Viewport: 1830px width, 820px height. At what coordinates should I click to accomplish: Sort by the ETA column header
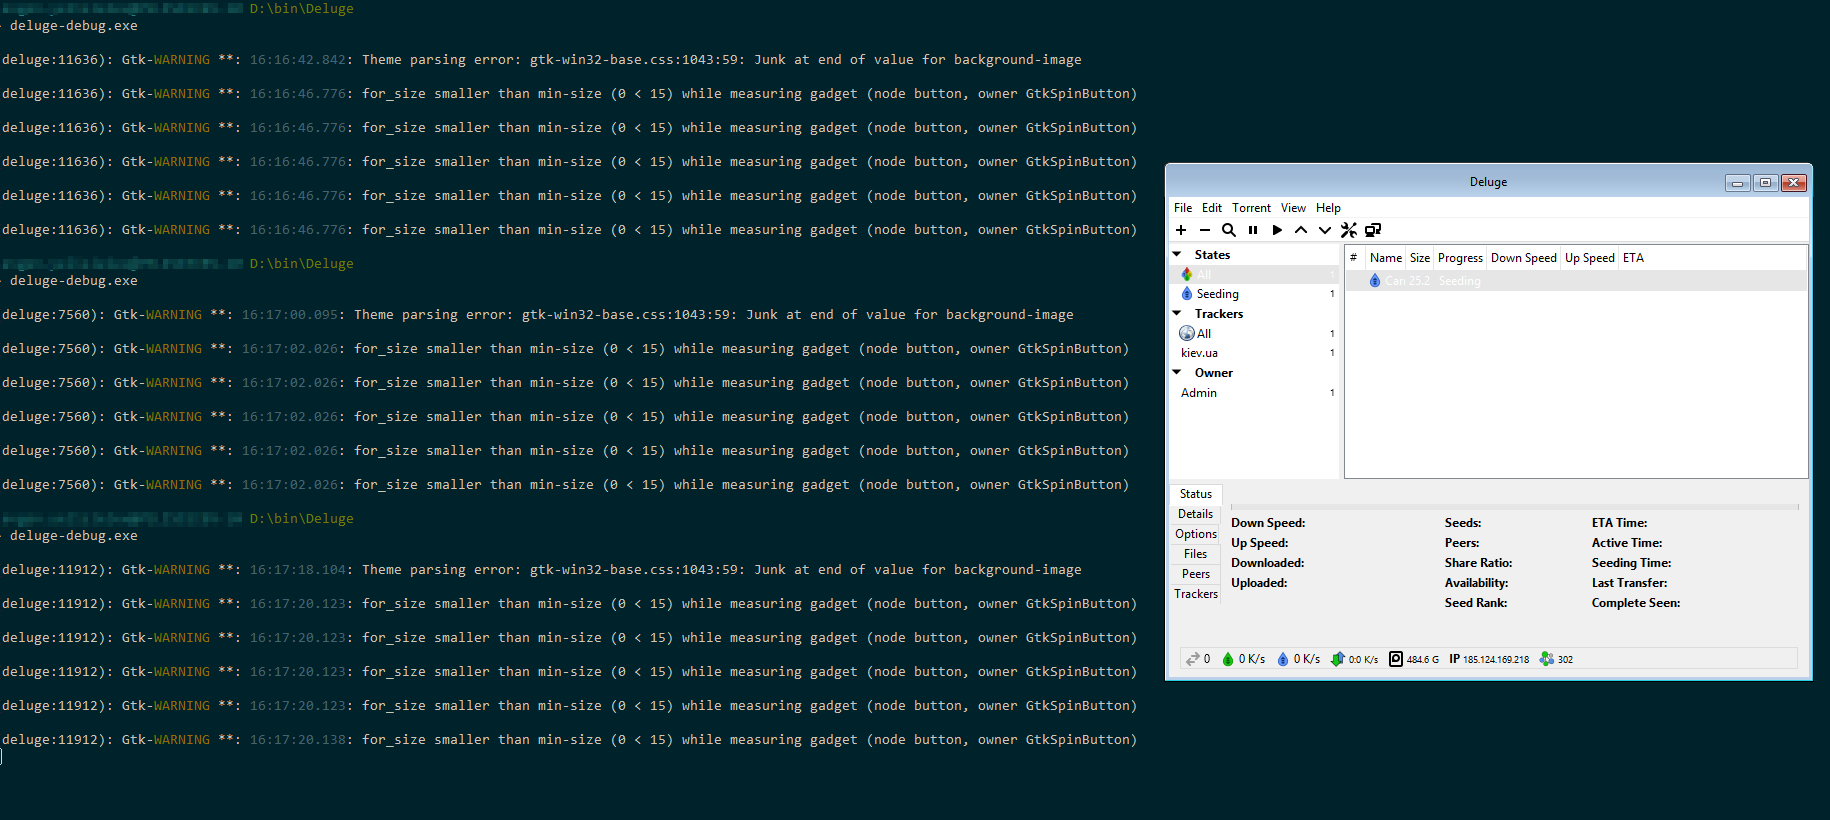pyautogui.click(x=1633, y=258)
